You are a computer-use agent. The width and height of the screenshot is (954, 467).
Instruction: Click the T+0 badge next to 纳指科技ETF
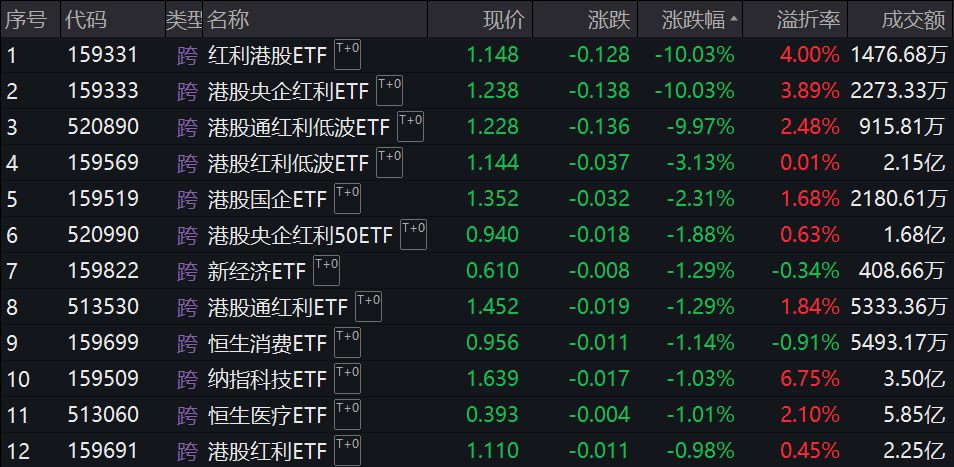347,376
